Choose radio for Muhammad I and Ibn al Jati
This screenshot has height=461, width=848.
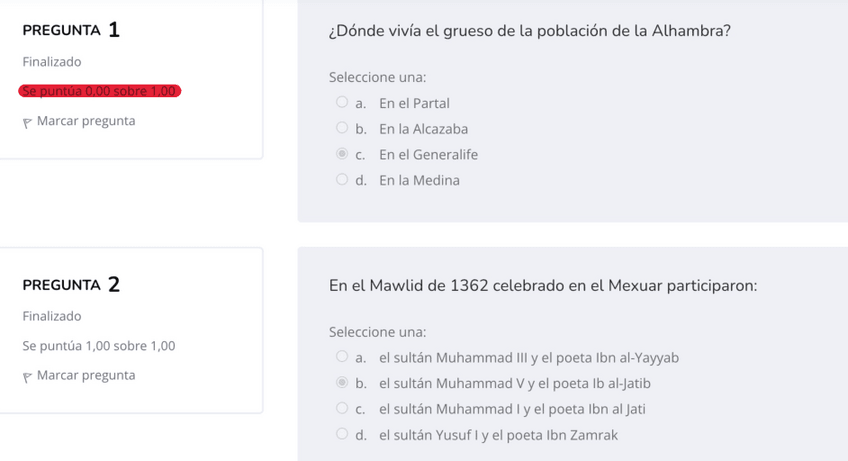coord(342,409)
